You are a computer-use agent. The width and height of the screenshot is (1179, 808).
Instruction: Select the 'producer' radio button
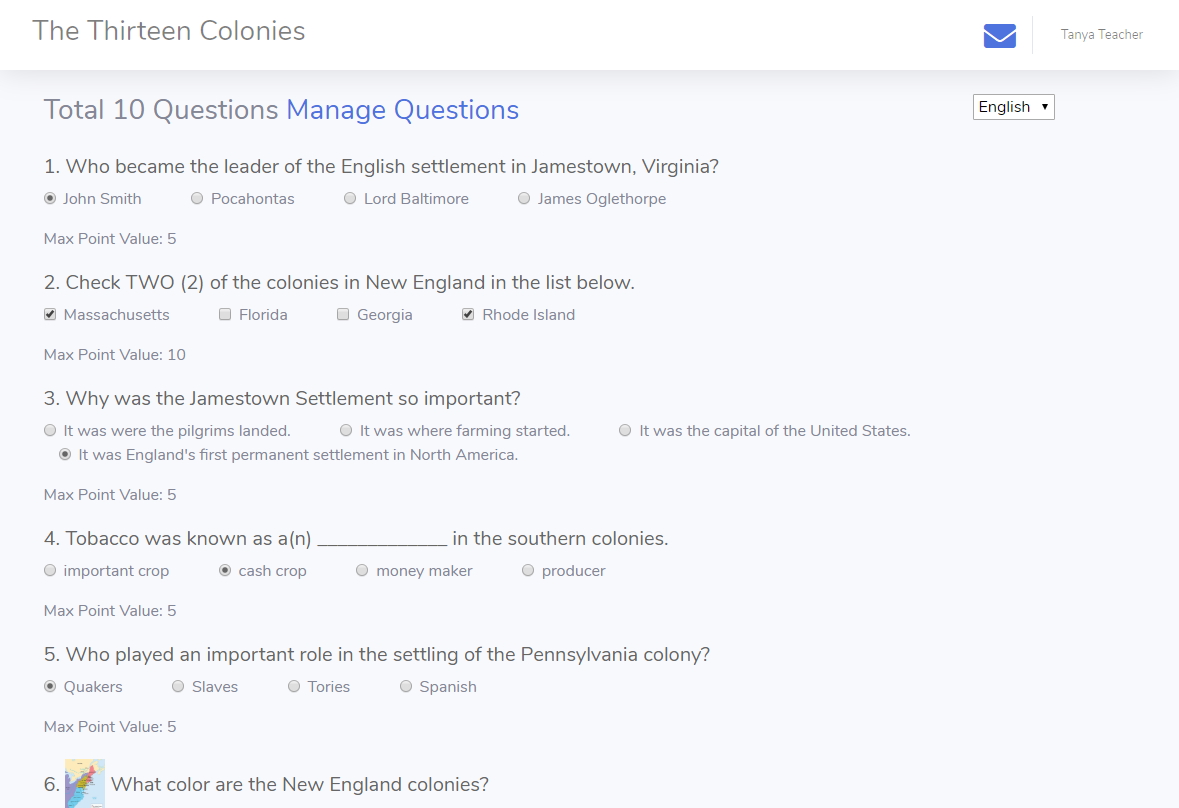(528, 570)
